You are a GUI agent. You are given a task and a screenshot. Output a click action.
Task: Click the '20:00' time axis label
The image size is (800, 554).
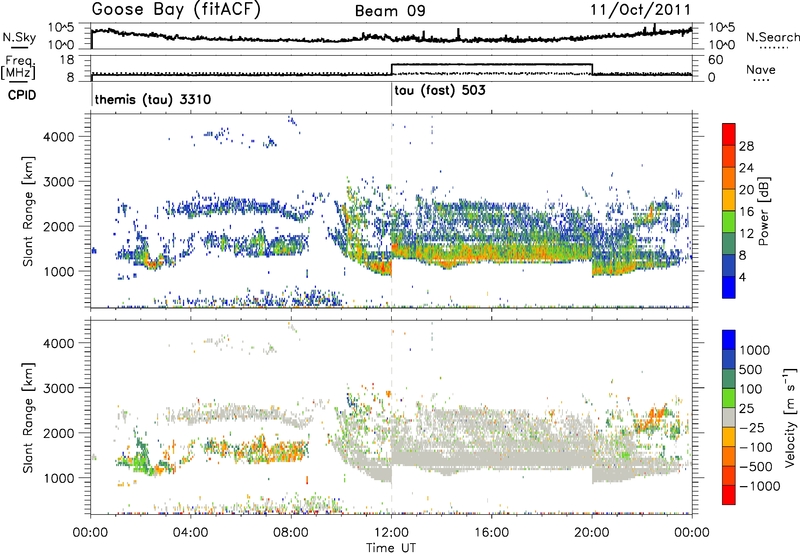592,533
